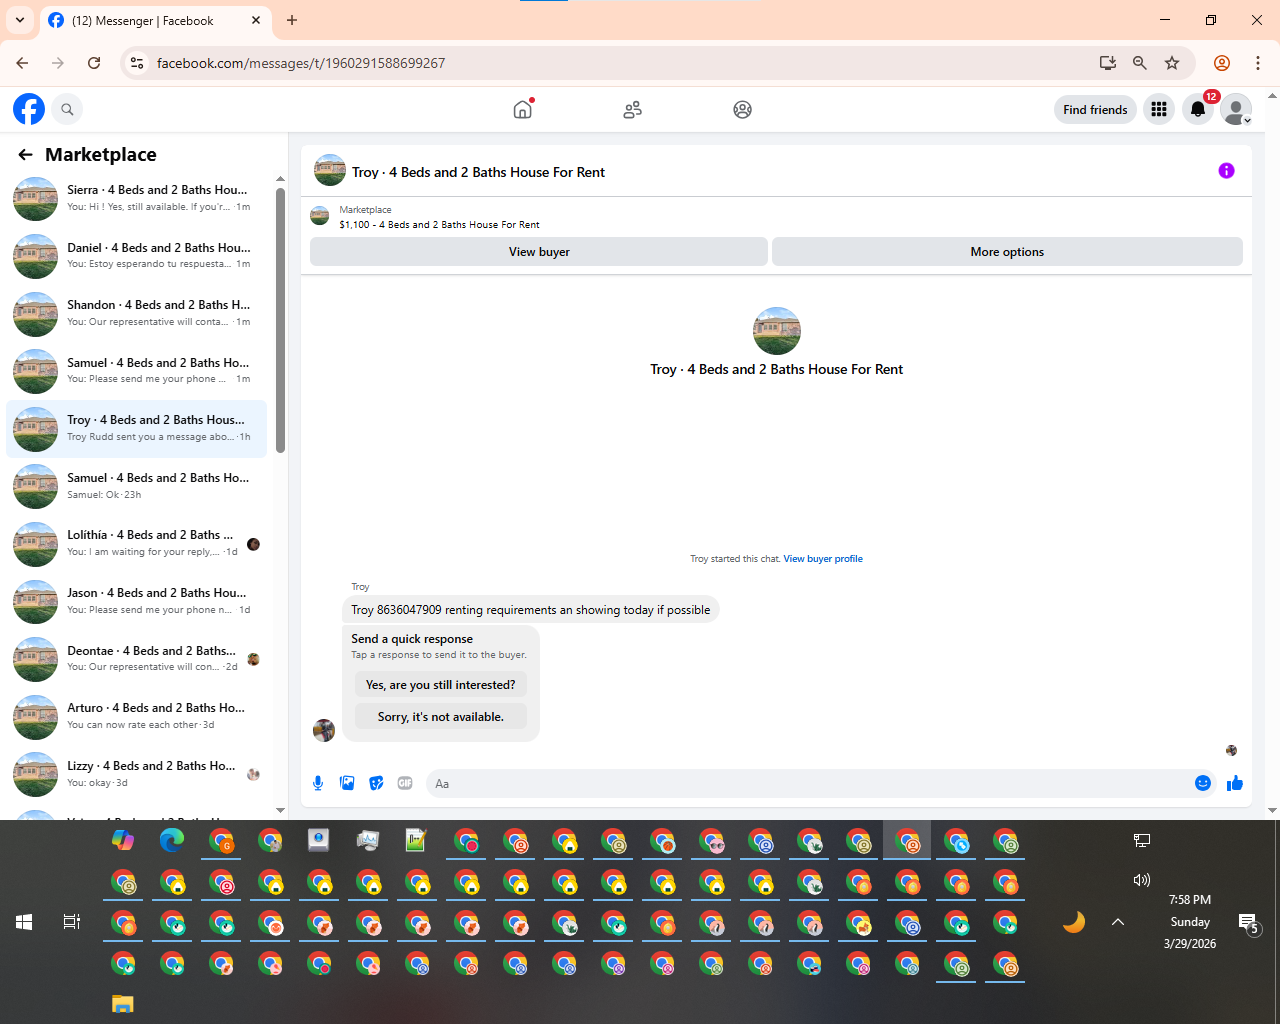This screenshot has width=1280, height=1024.
Task: Select Troy's conversation in the list
Action: [137, 428]
